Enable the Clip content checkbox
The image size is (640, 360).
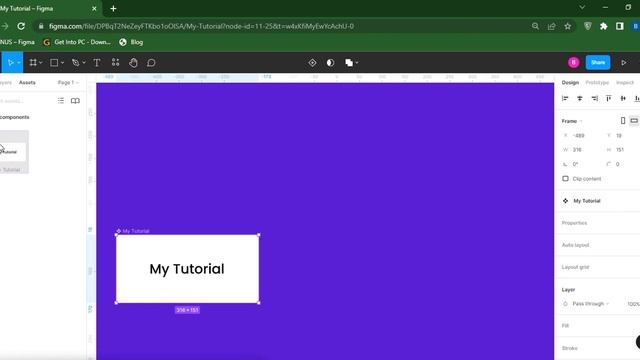pyautogui.click(x=565, y=178)
